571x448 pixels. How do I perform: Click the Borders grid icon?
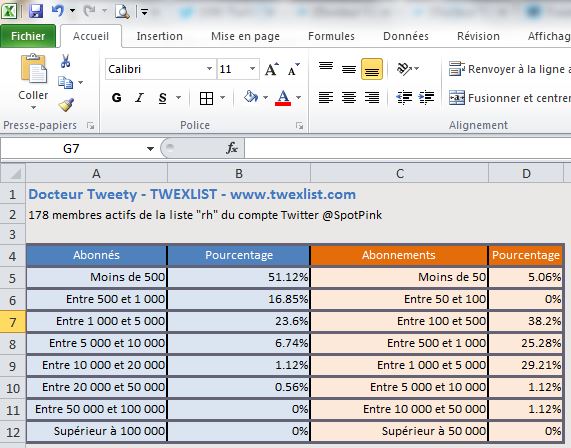point(206,98)
